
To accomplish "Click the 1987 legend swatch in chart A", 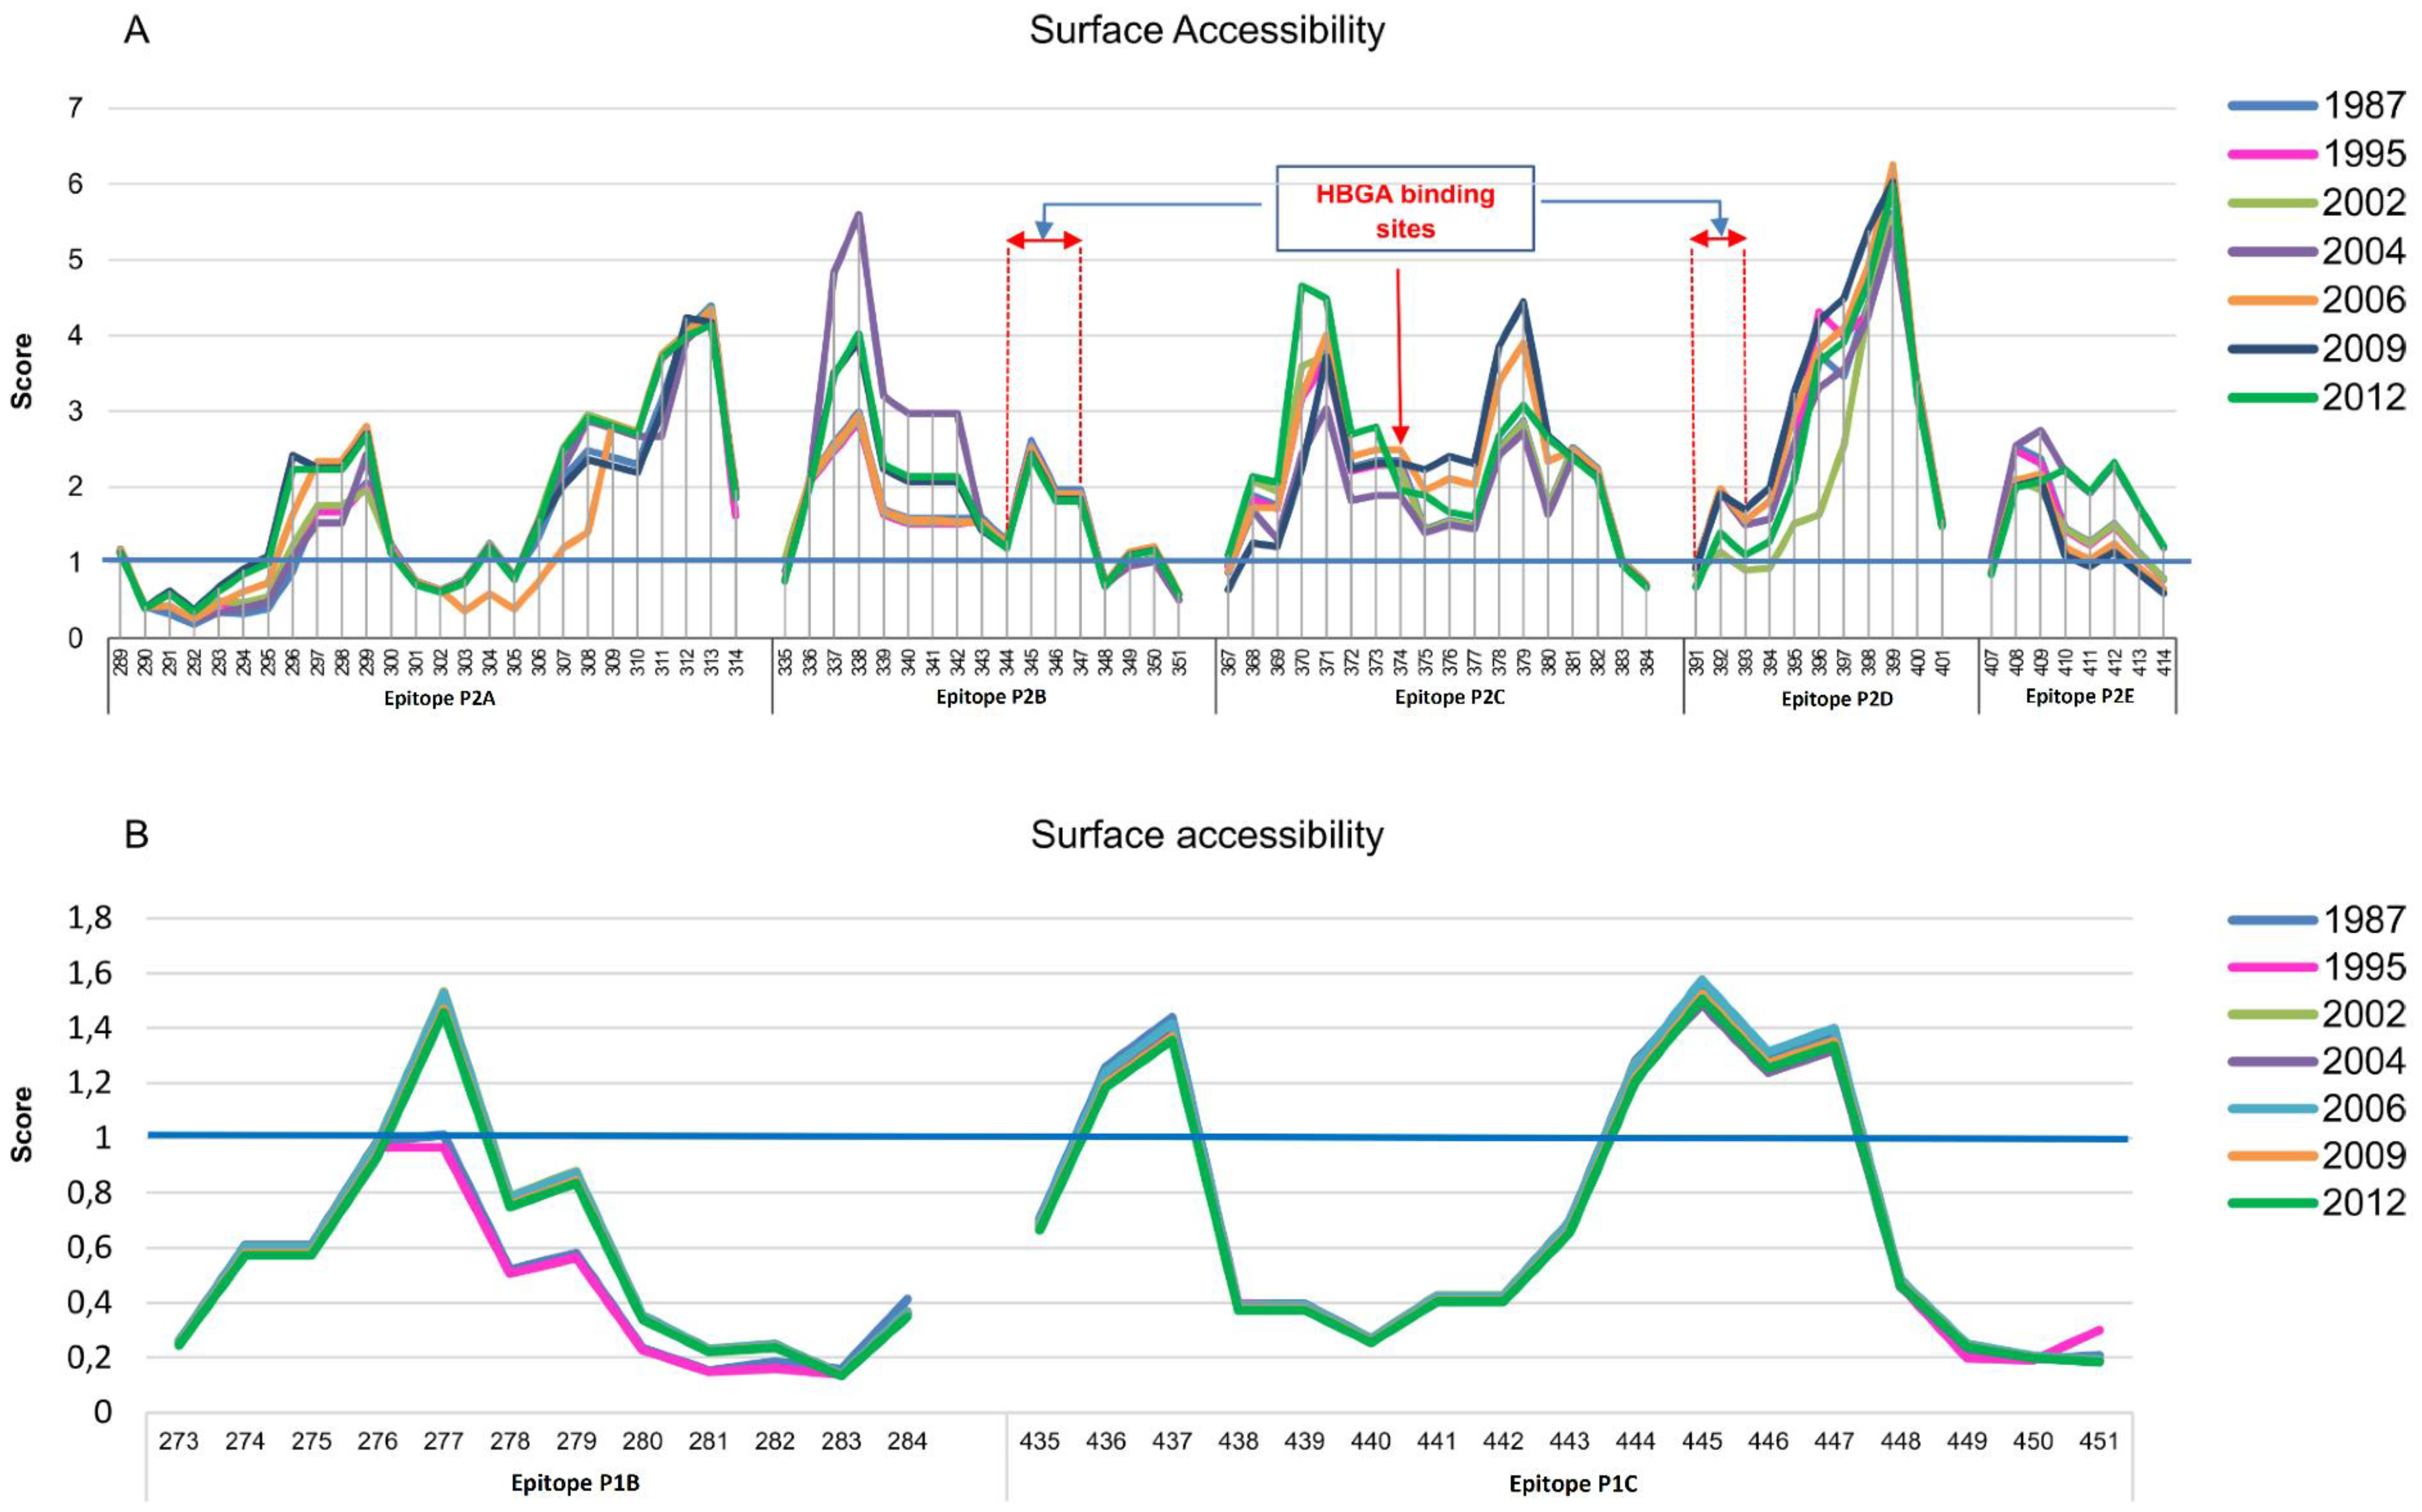I will tap(2272, 105).
